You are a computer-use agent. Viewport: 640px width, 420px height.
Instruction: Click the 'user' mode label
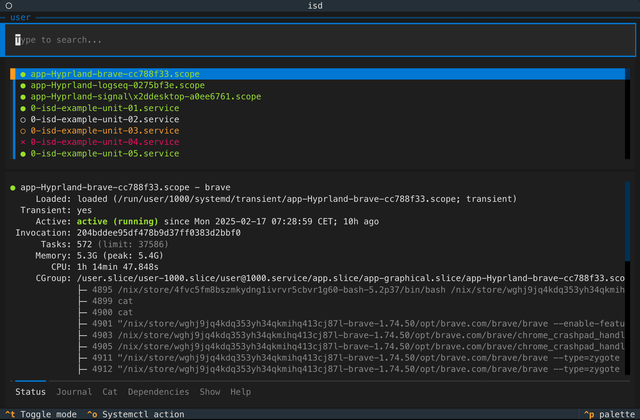tap(20, 17)
